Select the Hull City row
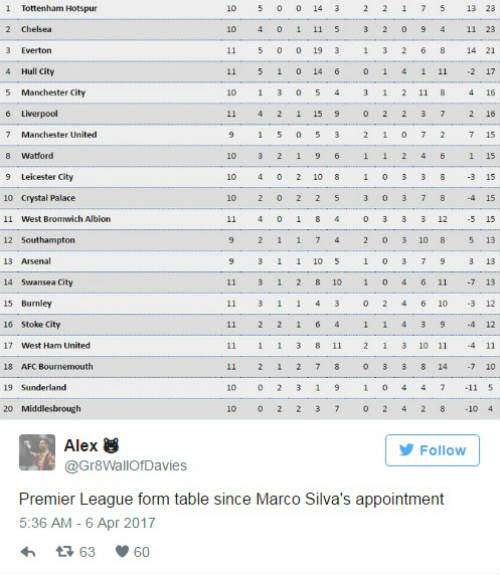Image resolution: width=500 pixels, height=575 pixels. (x=250, y=72)
